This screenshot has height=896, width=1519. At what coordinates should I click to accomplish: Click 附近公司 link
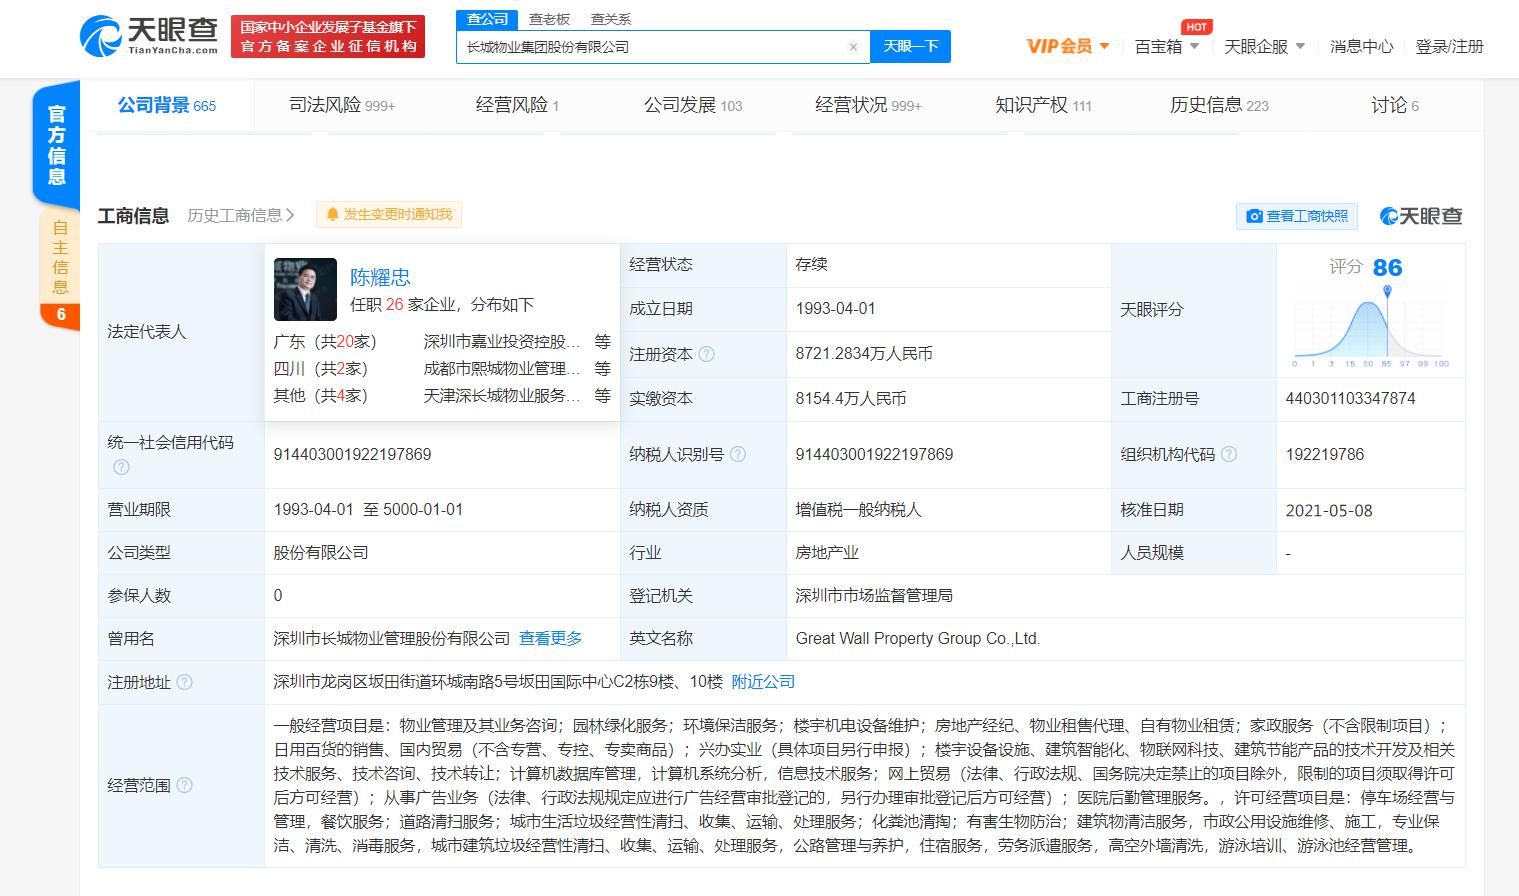763,681
